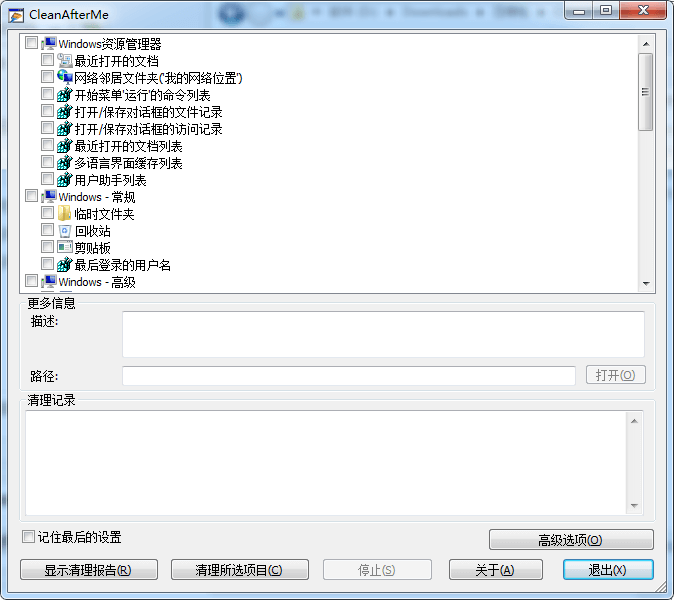Enable the 记住最后的设置 checkbox

pyautogui.click(x=28, y=536)
